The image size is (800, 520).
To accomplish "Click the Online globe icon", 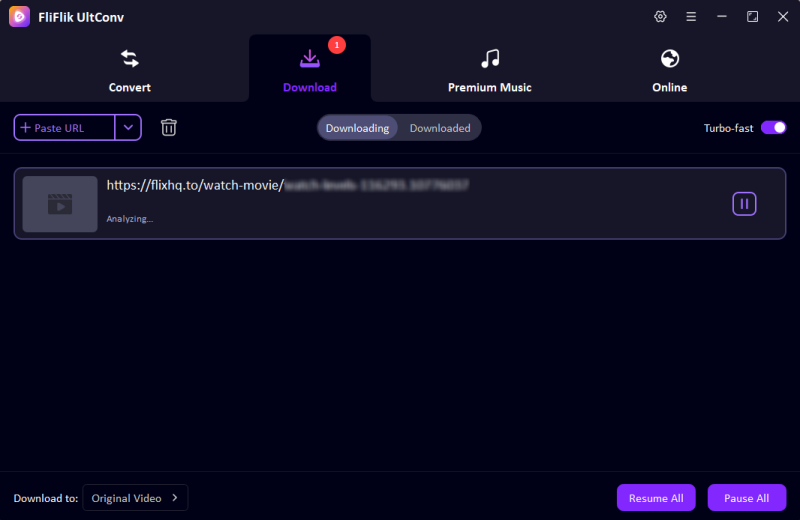I will (x=670, y=59).
